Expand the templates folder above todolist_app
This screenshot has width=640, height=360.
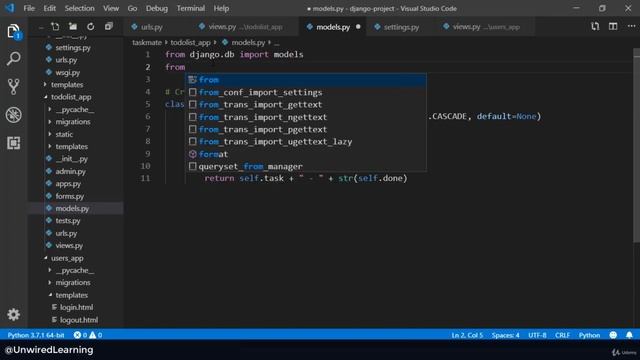point(67,84)
